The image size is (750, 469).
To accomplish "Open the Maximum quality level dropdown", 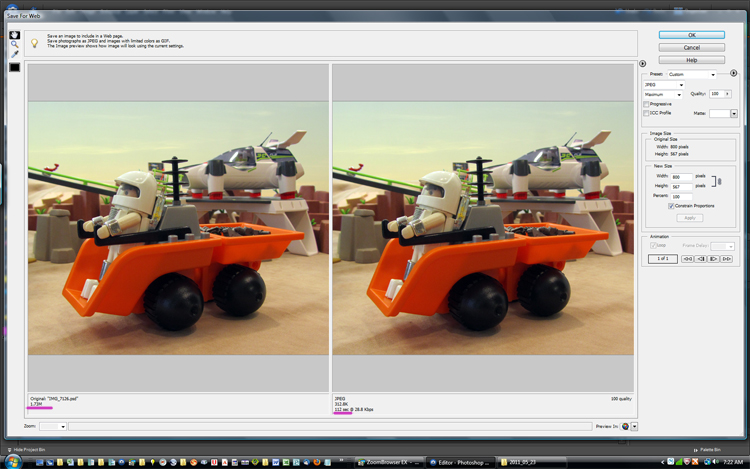I will click(664, 95).
